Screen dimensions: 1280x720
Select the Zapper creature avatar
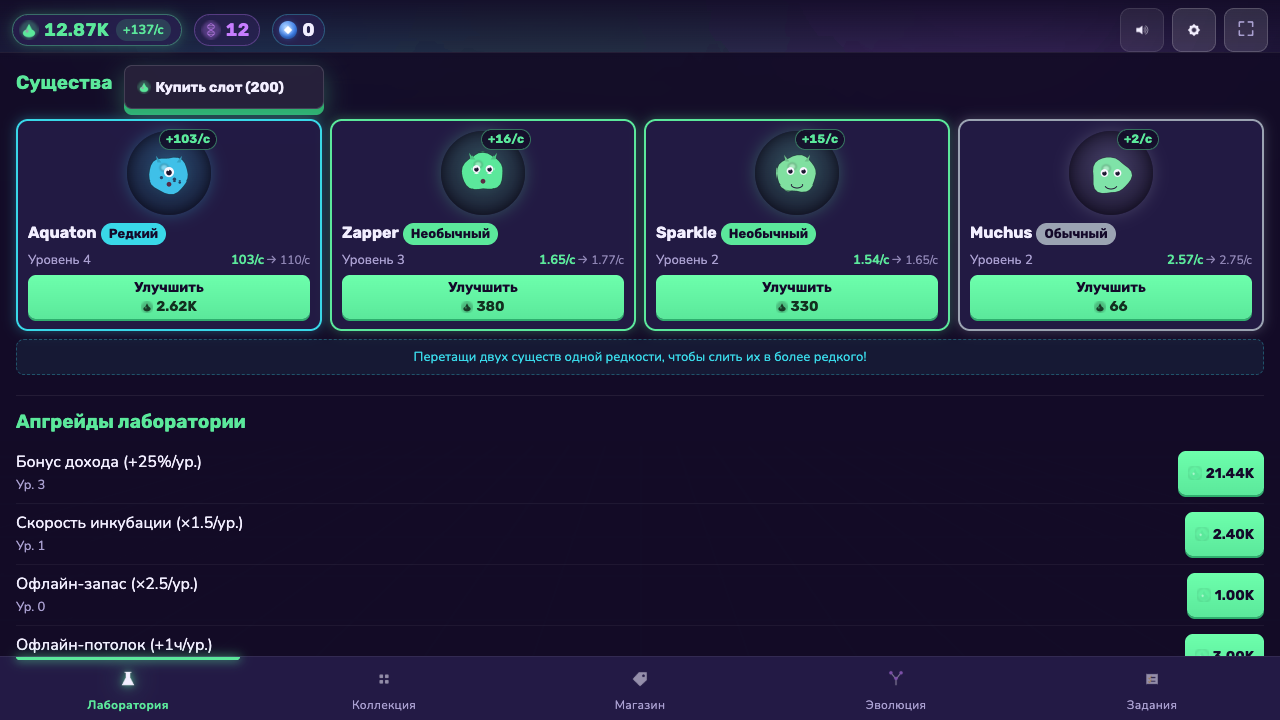[483, 173]
